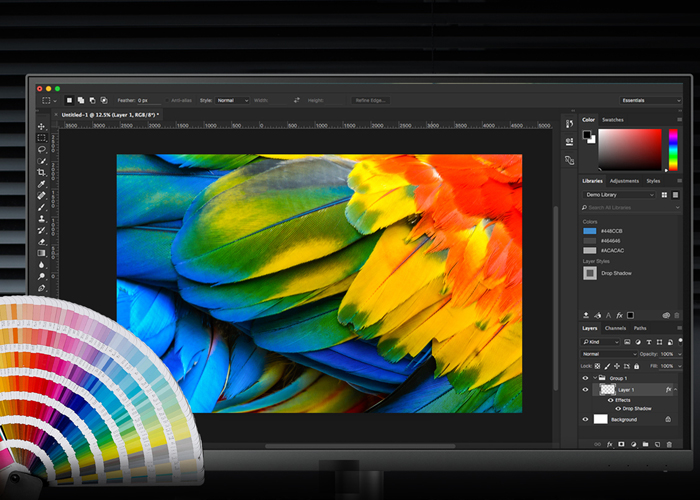Open the Opacity 100% dropdown arrow
The width and height of the screenshot is (700, 500).
point(679,354)
